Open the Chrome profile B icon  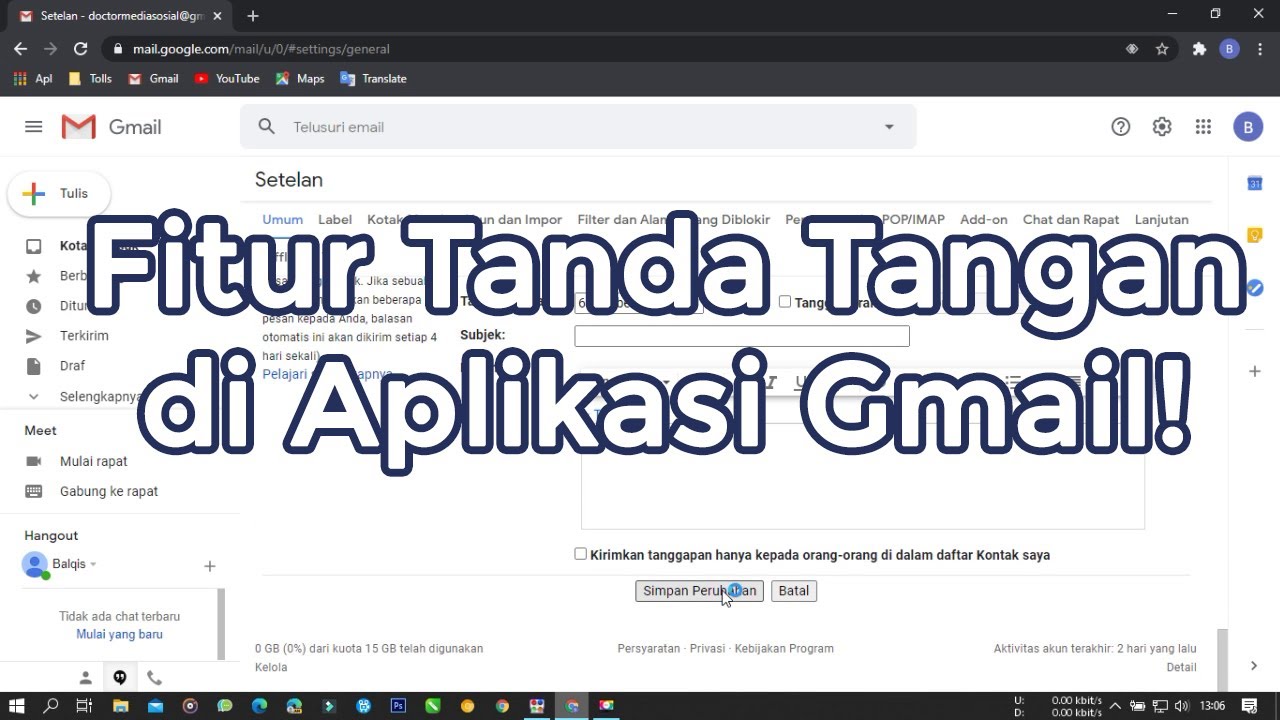coord(1230,48)
